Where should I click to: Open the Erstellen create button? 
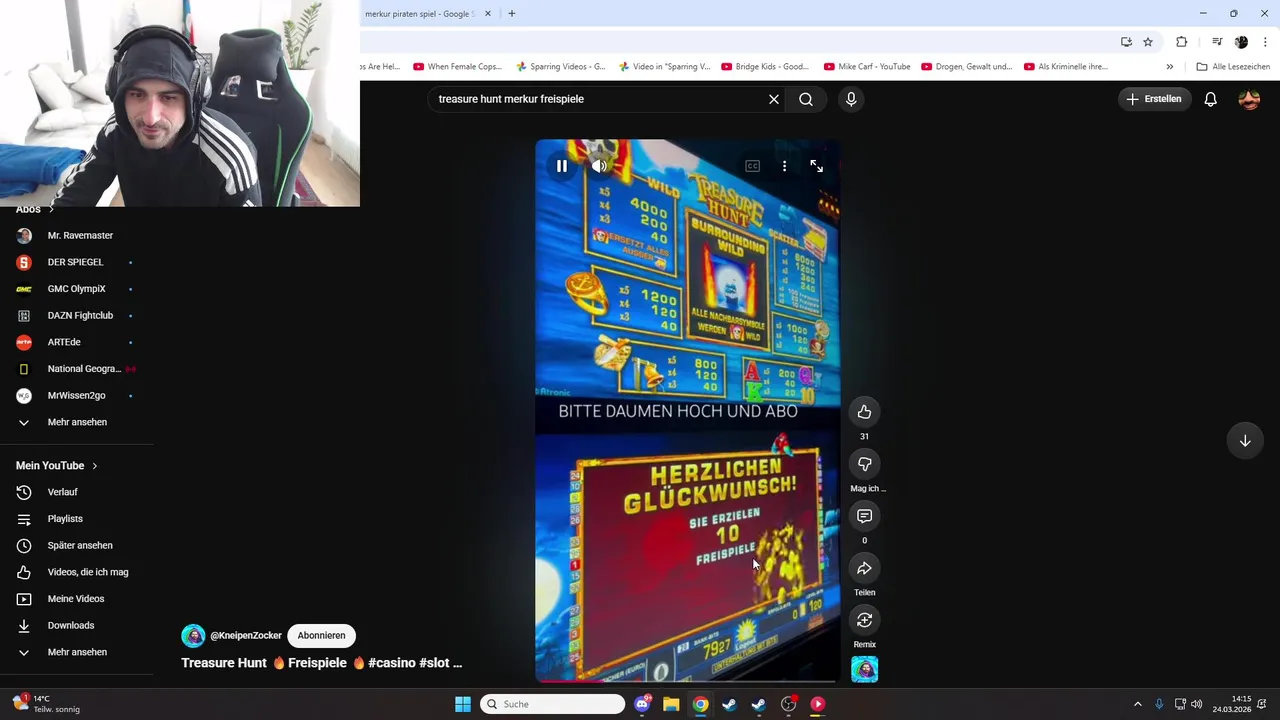click(x=1155, y=99)
